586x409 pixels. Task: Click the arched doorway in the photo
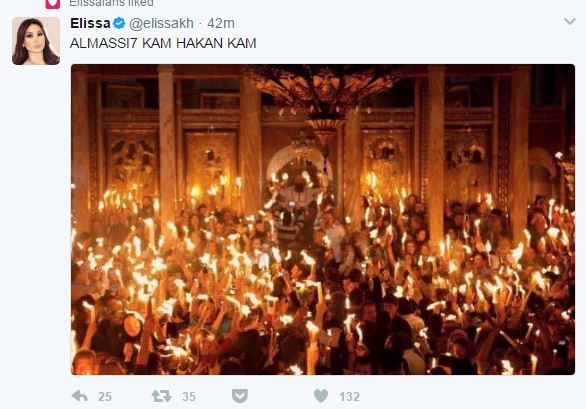click(x=299, y=166)
